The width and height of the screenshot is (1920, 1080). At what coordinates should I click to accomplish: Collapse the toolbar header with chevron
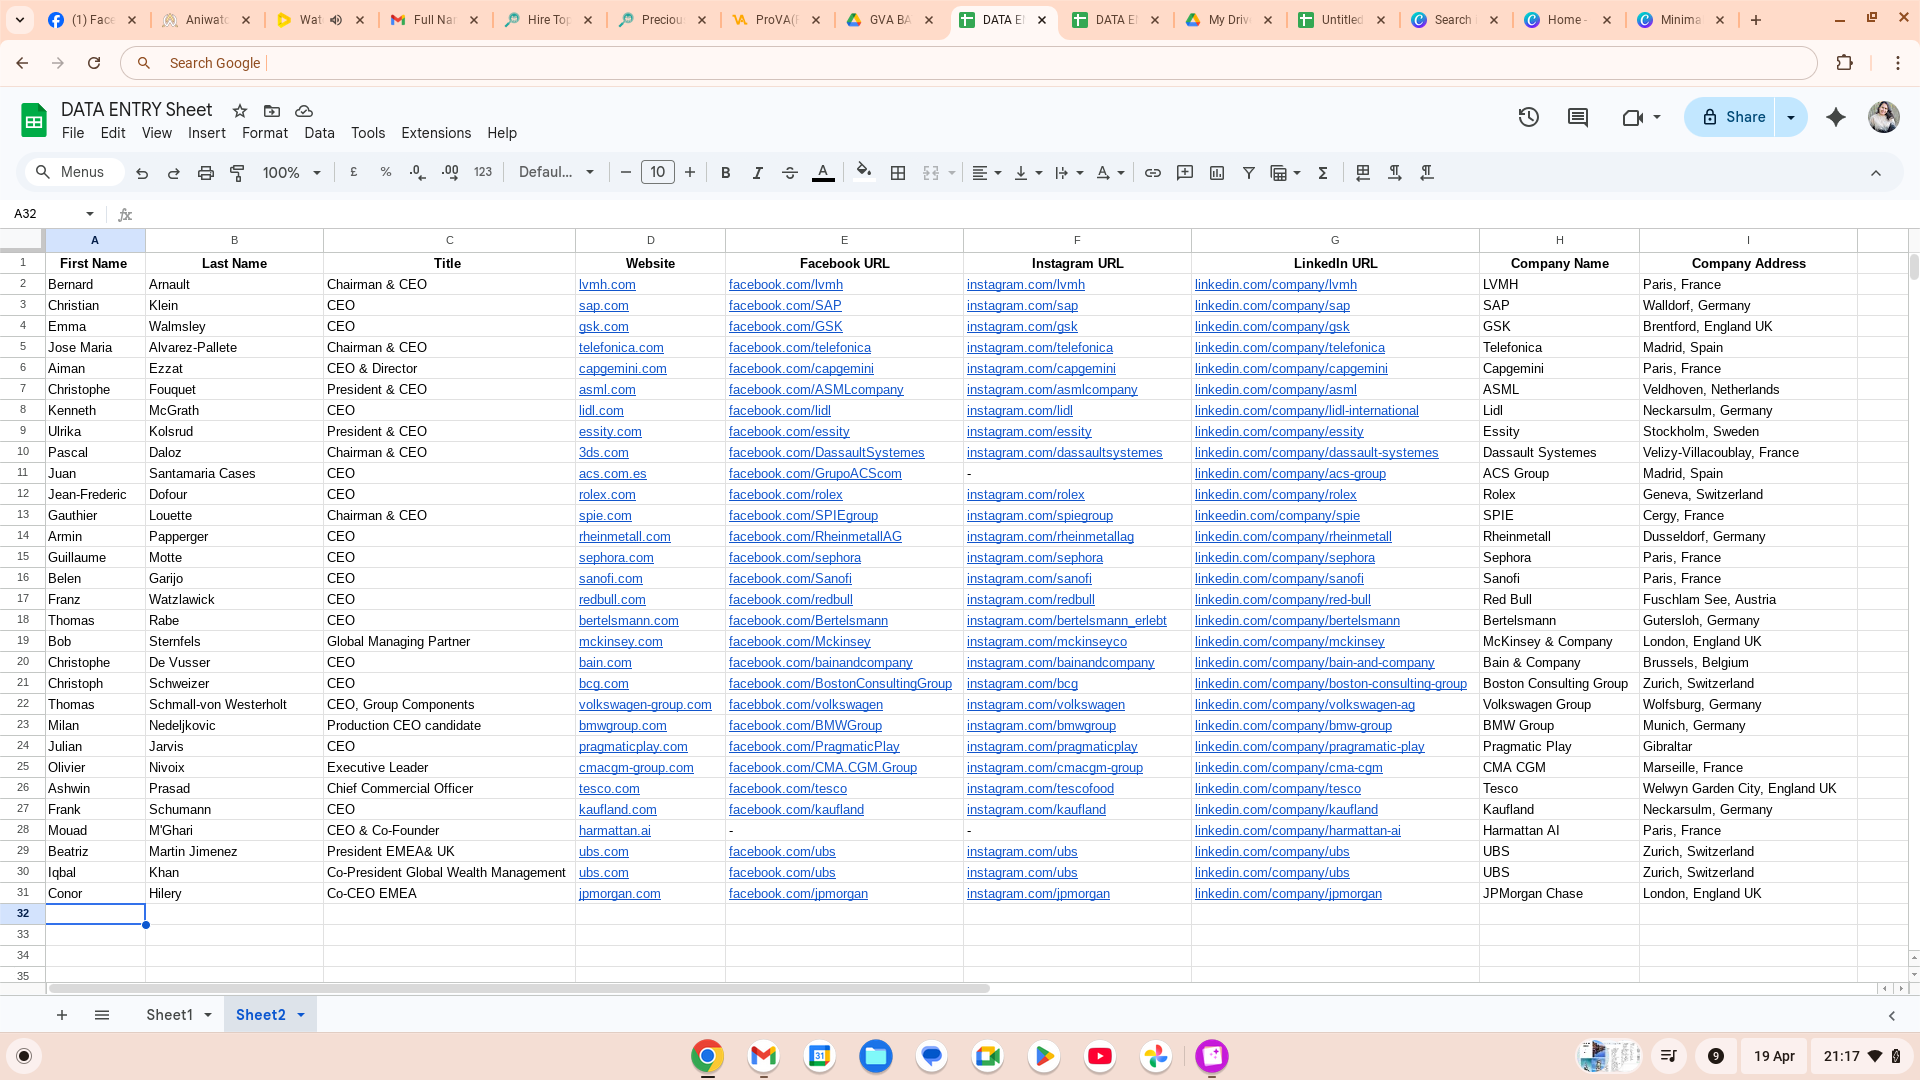point(1876,173)
